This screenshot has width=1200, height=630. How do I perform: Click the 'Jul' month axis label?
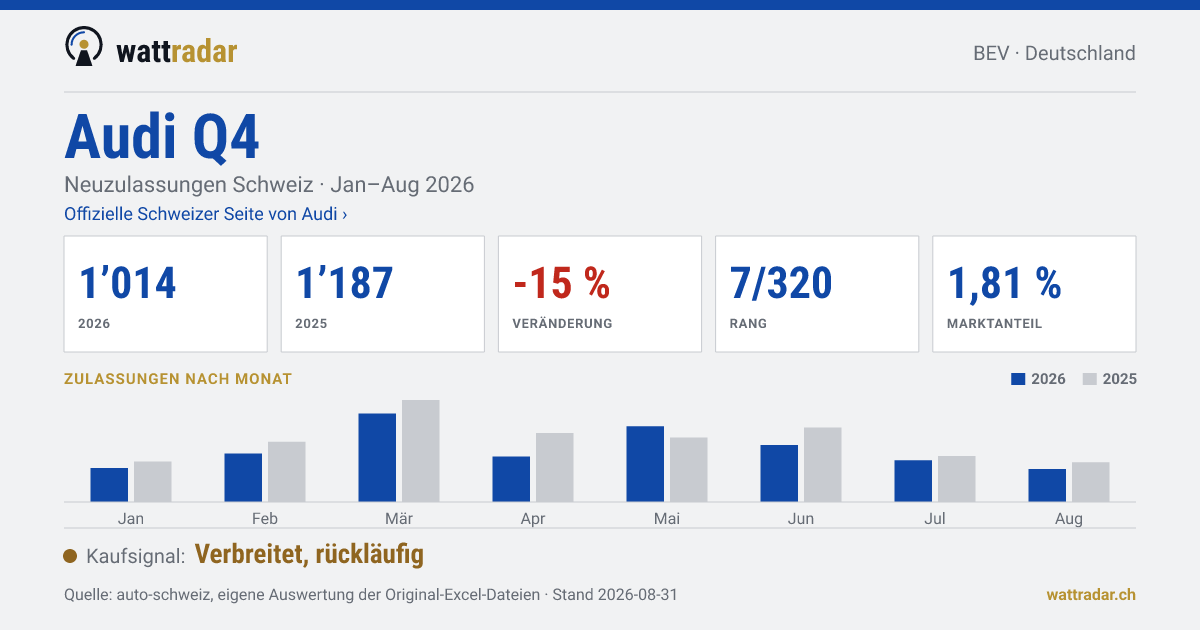click(935, 519)
